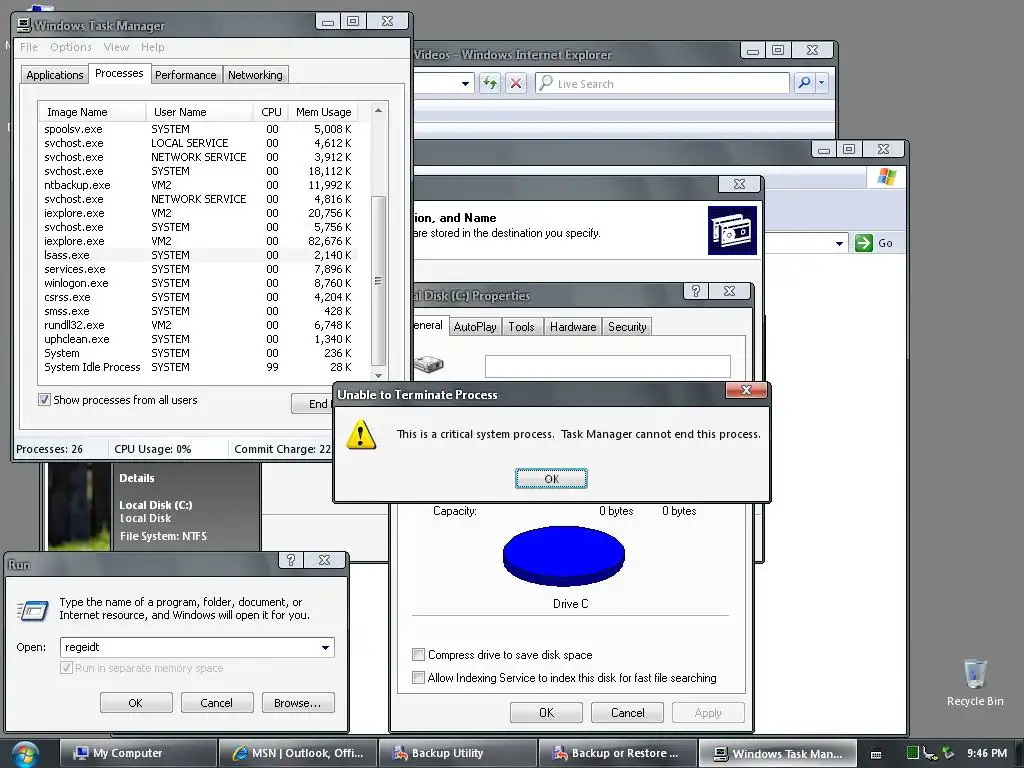
Task: Click the help button in Disk Properties title bar
Action: click(x=696, y=291)
